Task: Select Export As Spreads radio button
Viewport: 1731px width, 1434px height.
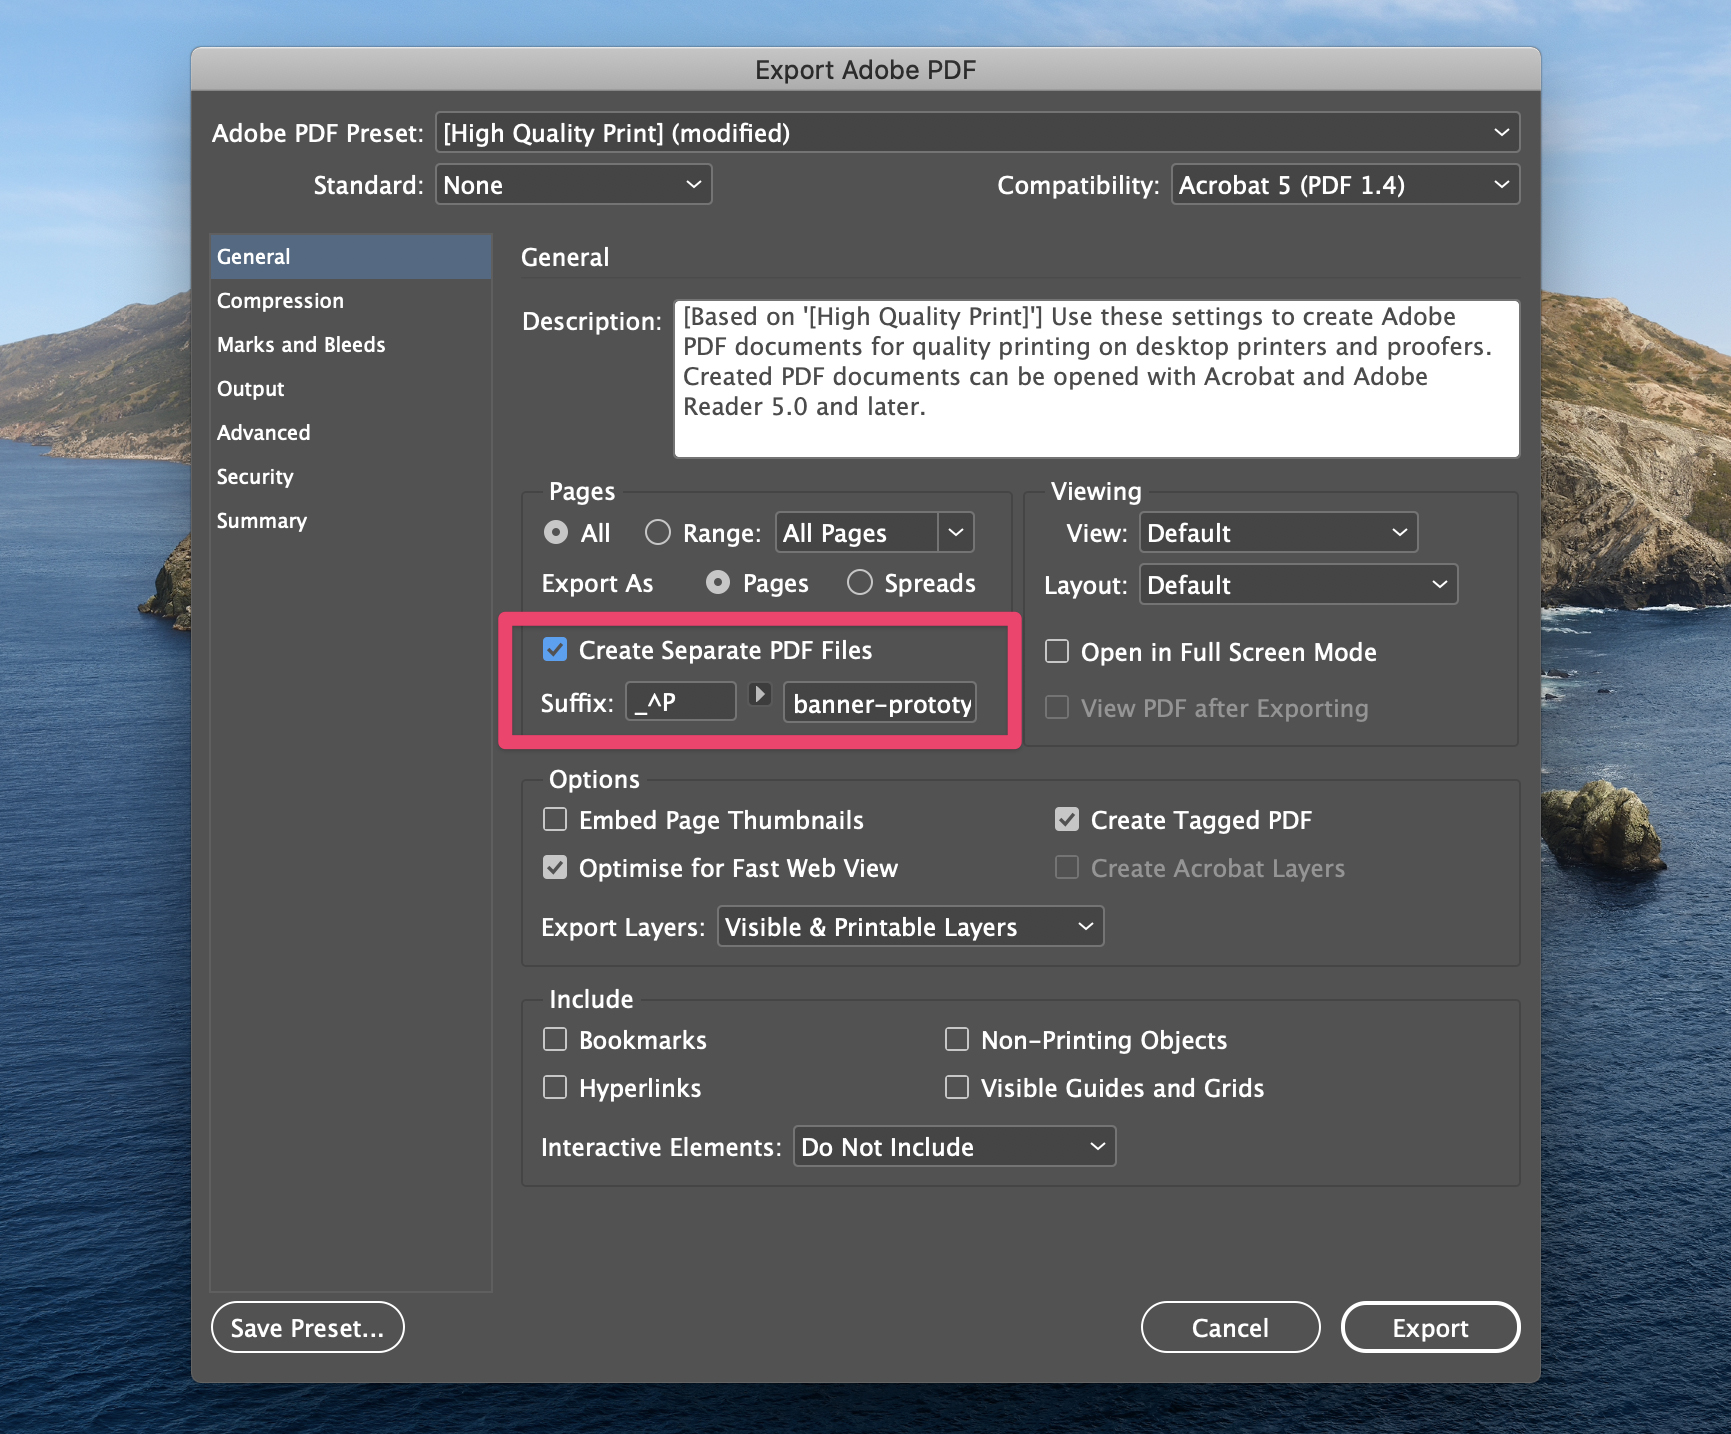Action: [x=860, y=582]
